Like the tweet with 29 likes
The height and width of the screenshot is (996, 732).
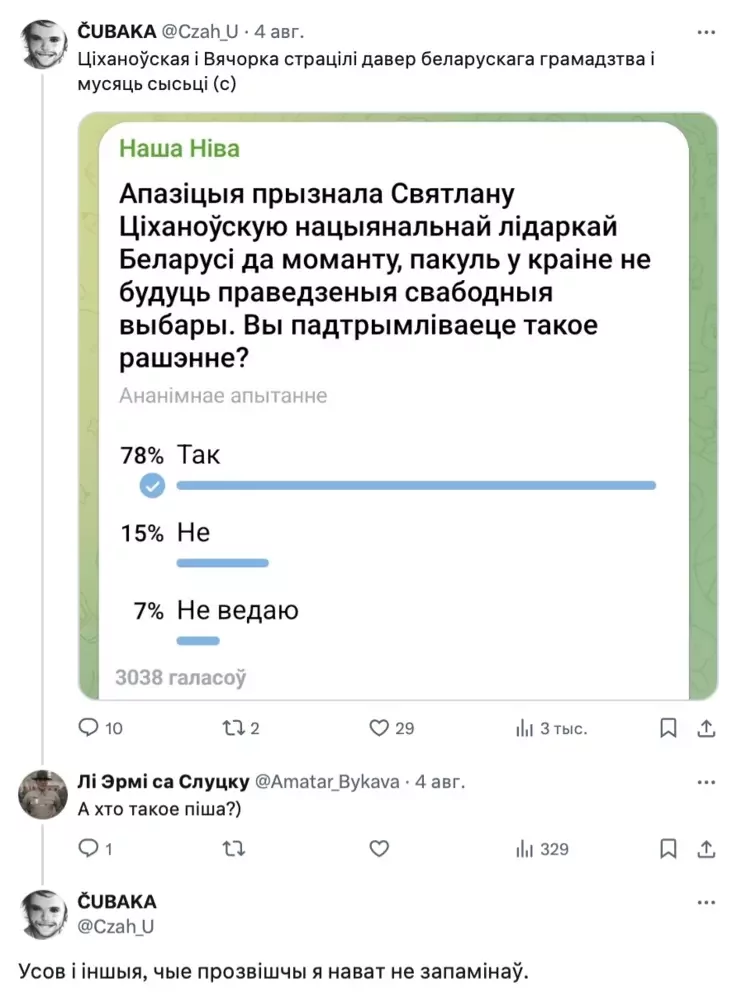391,728
